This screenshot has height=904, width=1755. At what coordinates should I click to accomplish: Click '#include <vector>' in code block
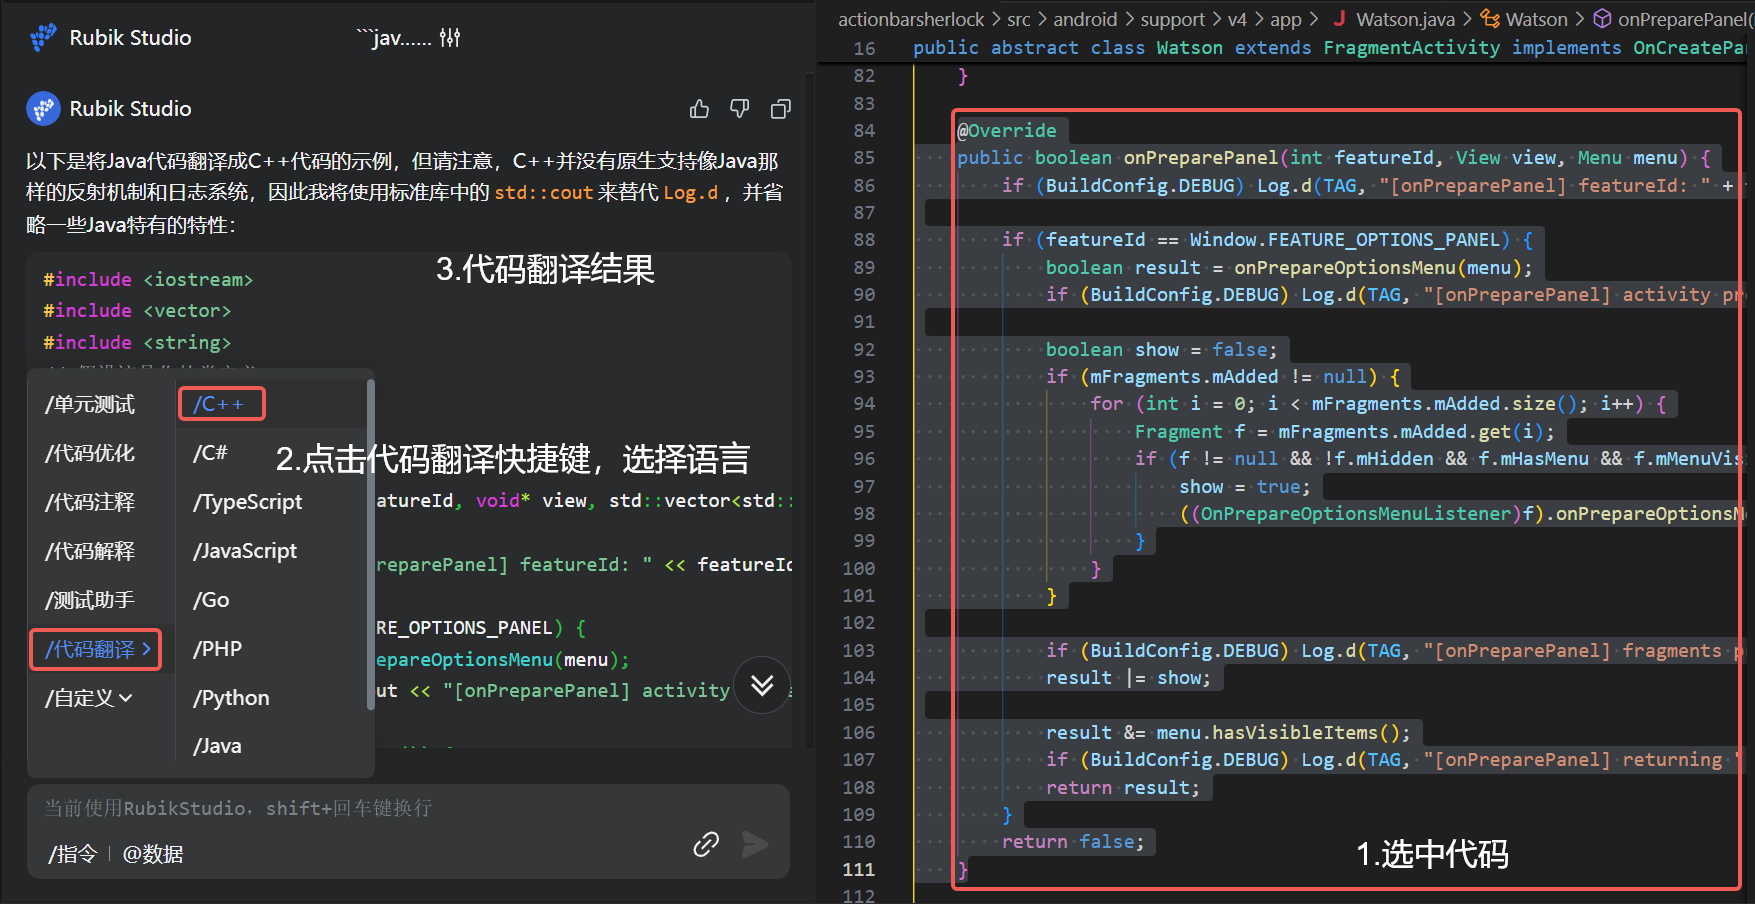[137, 311]
